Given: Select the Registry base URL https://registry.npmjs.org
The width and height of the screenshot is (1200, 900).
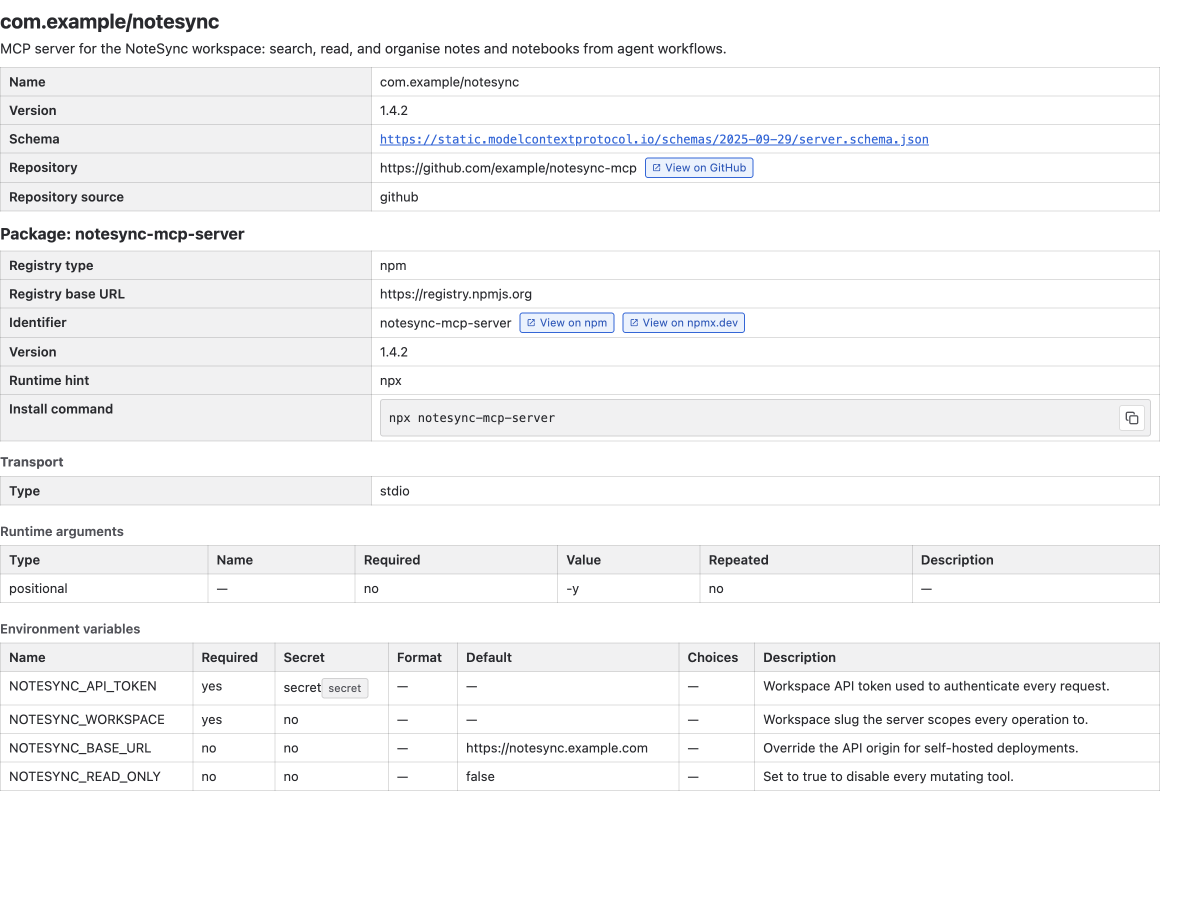Looking at the screenshot, I should click(x=456, y=294).
